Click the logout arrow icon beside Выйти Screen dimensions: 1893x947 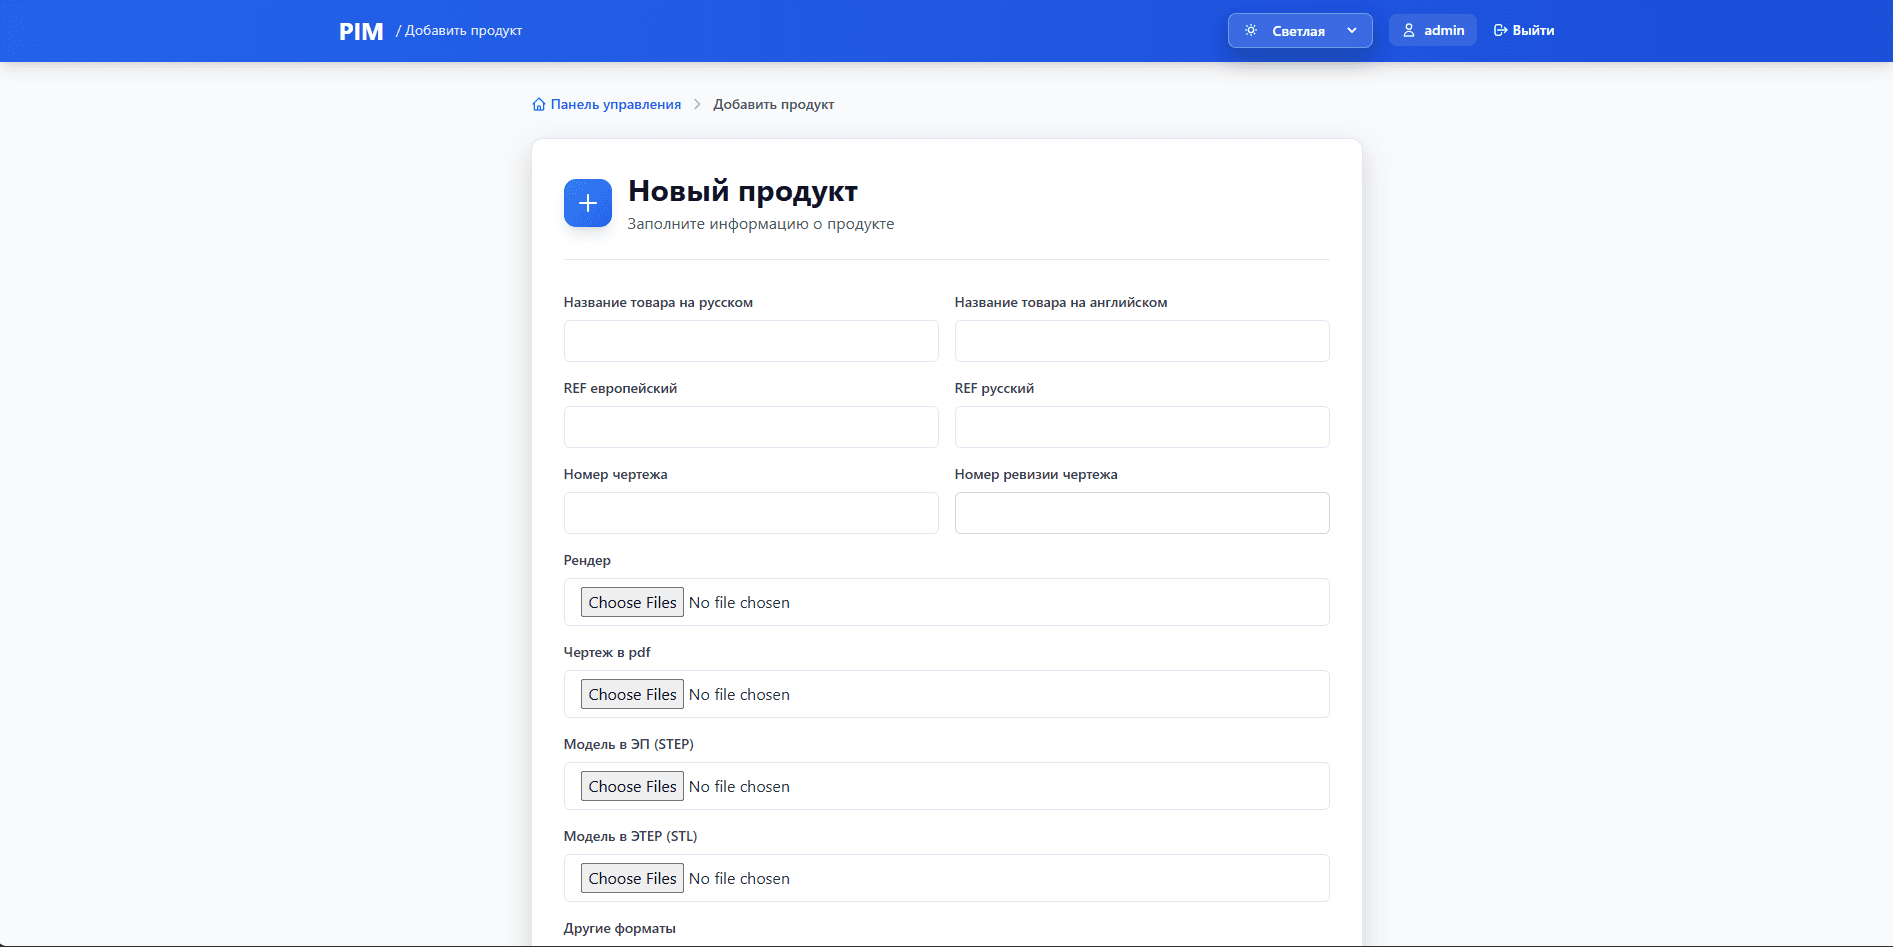1500,31
